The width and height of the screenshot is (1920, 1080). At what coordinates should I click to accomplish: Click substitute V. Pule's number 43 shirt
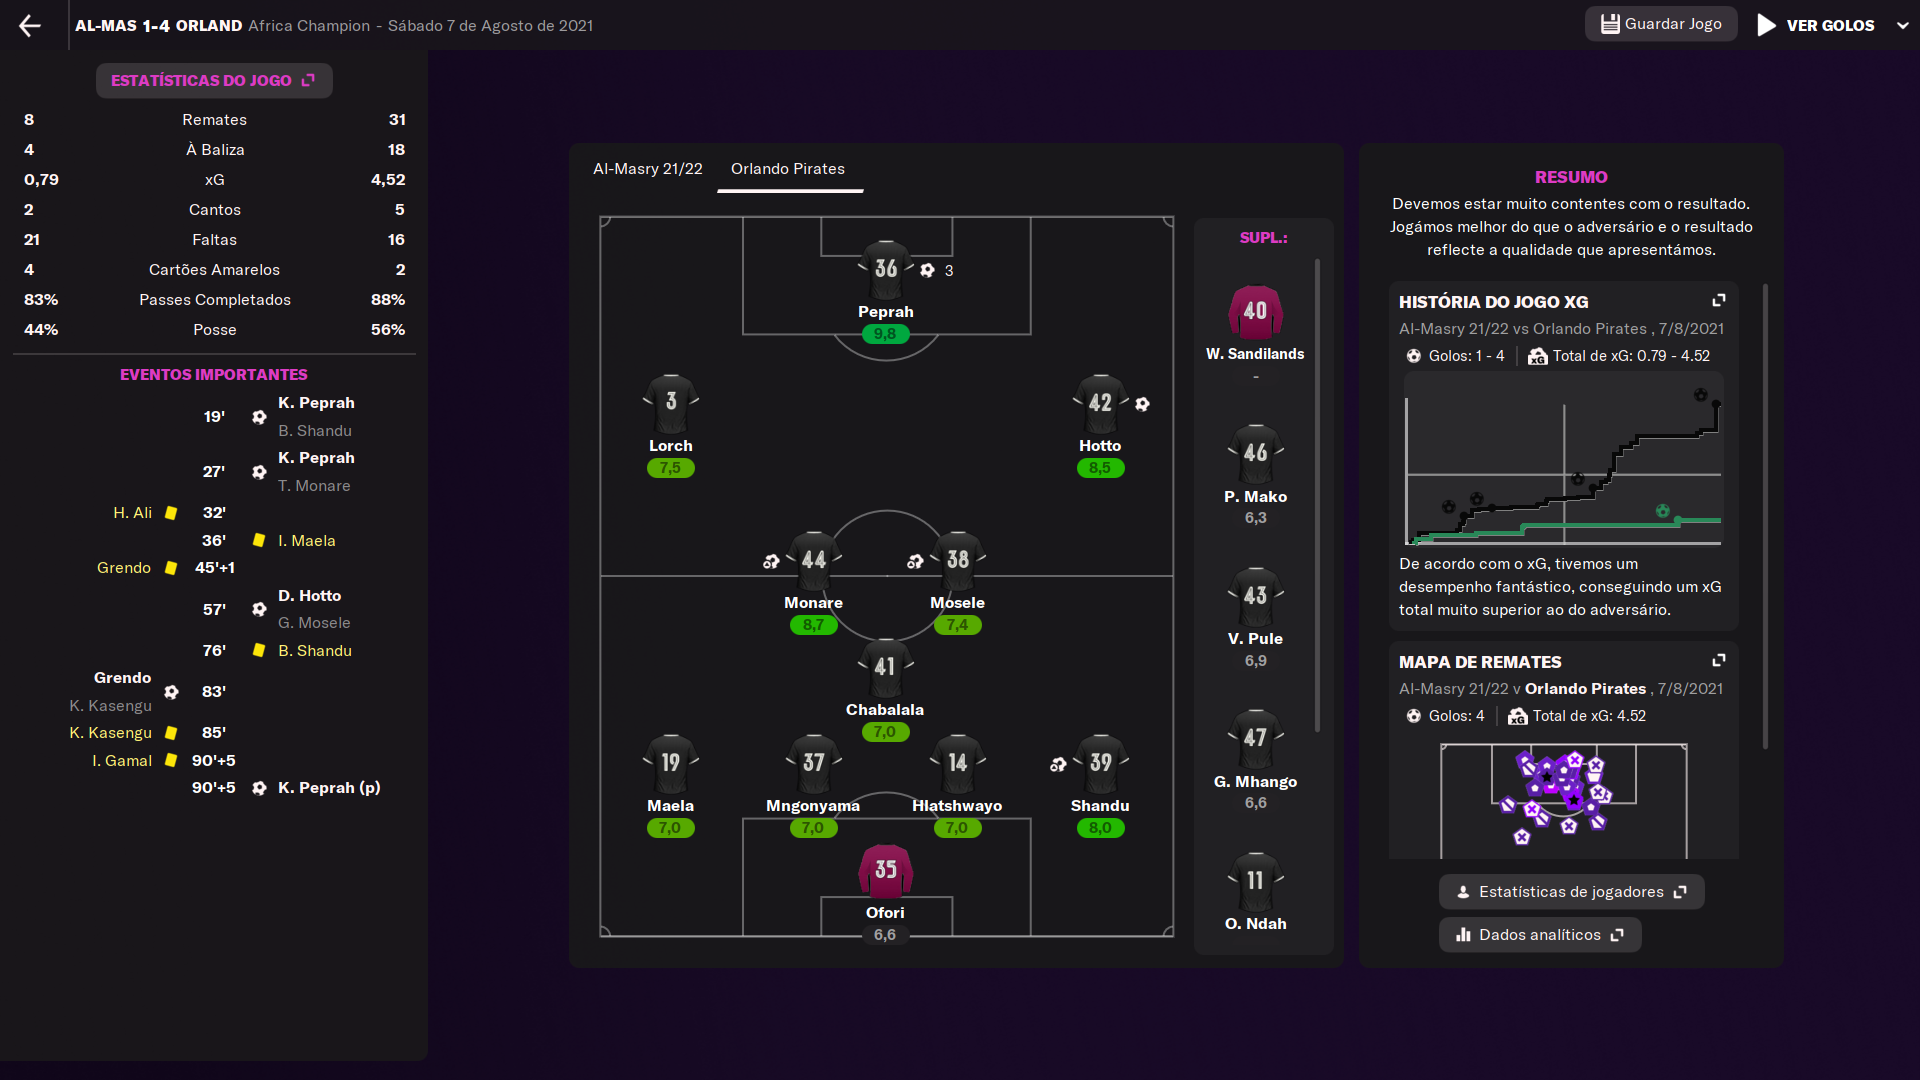tap(1256, 596)
